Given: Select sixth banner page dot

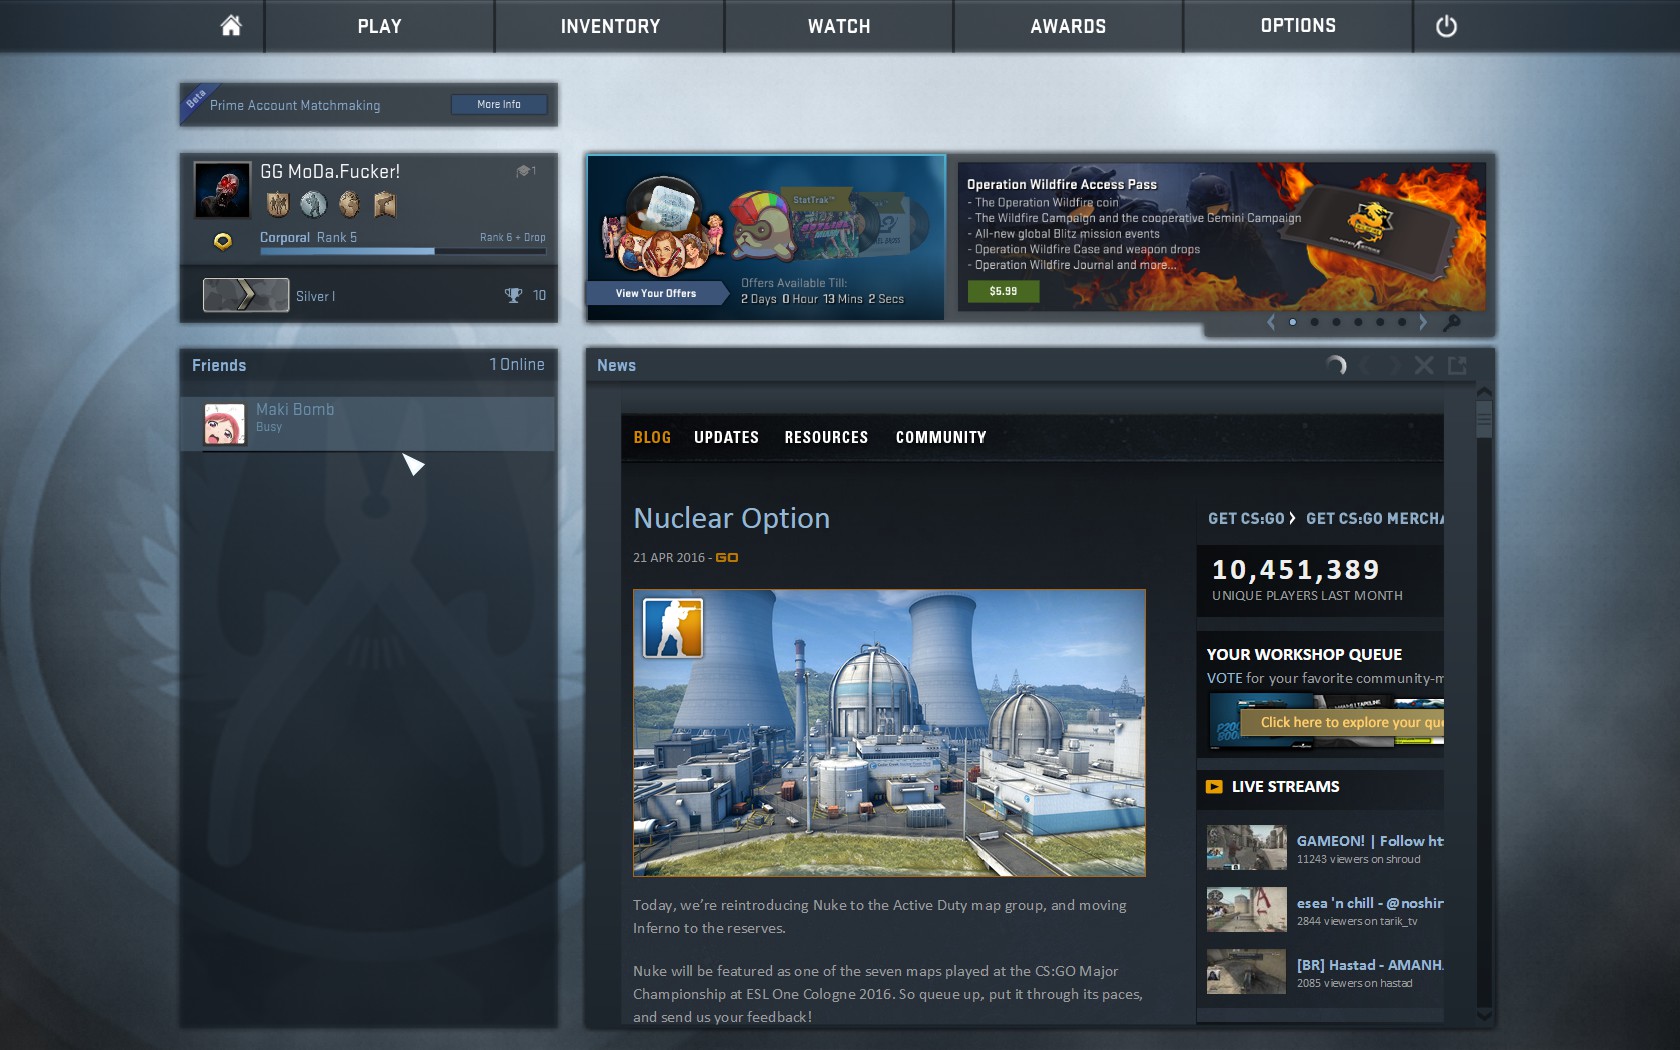Looking at the screenshot, I should click(1402, 322).
